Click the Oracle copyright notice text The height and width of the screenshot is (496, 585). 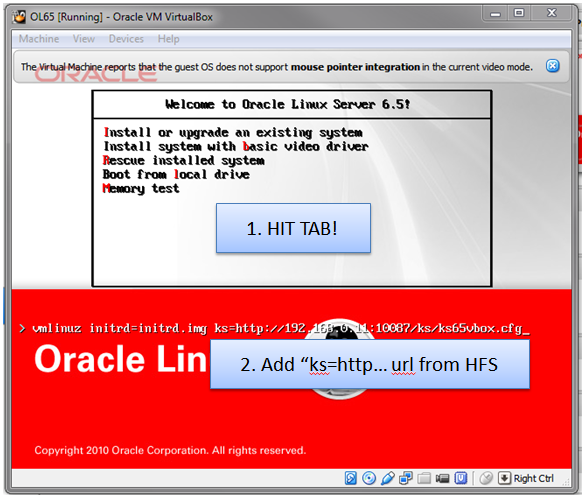coord(170,450)
